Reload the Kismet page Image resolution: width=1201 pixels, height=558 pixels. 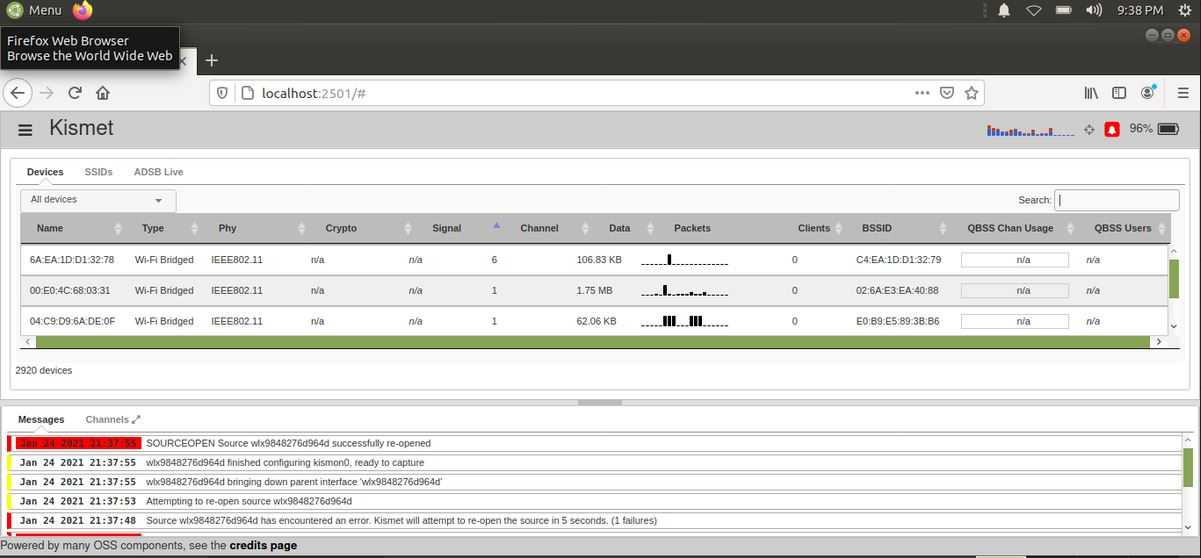coord(74,93)
